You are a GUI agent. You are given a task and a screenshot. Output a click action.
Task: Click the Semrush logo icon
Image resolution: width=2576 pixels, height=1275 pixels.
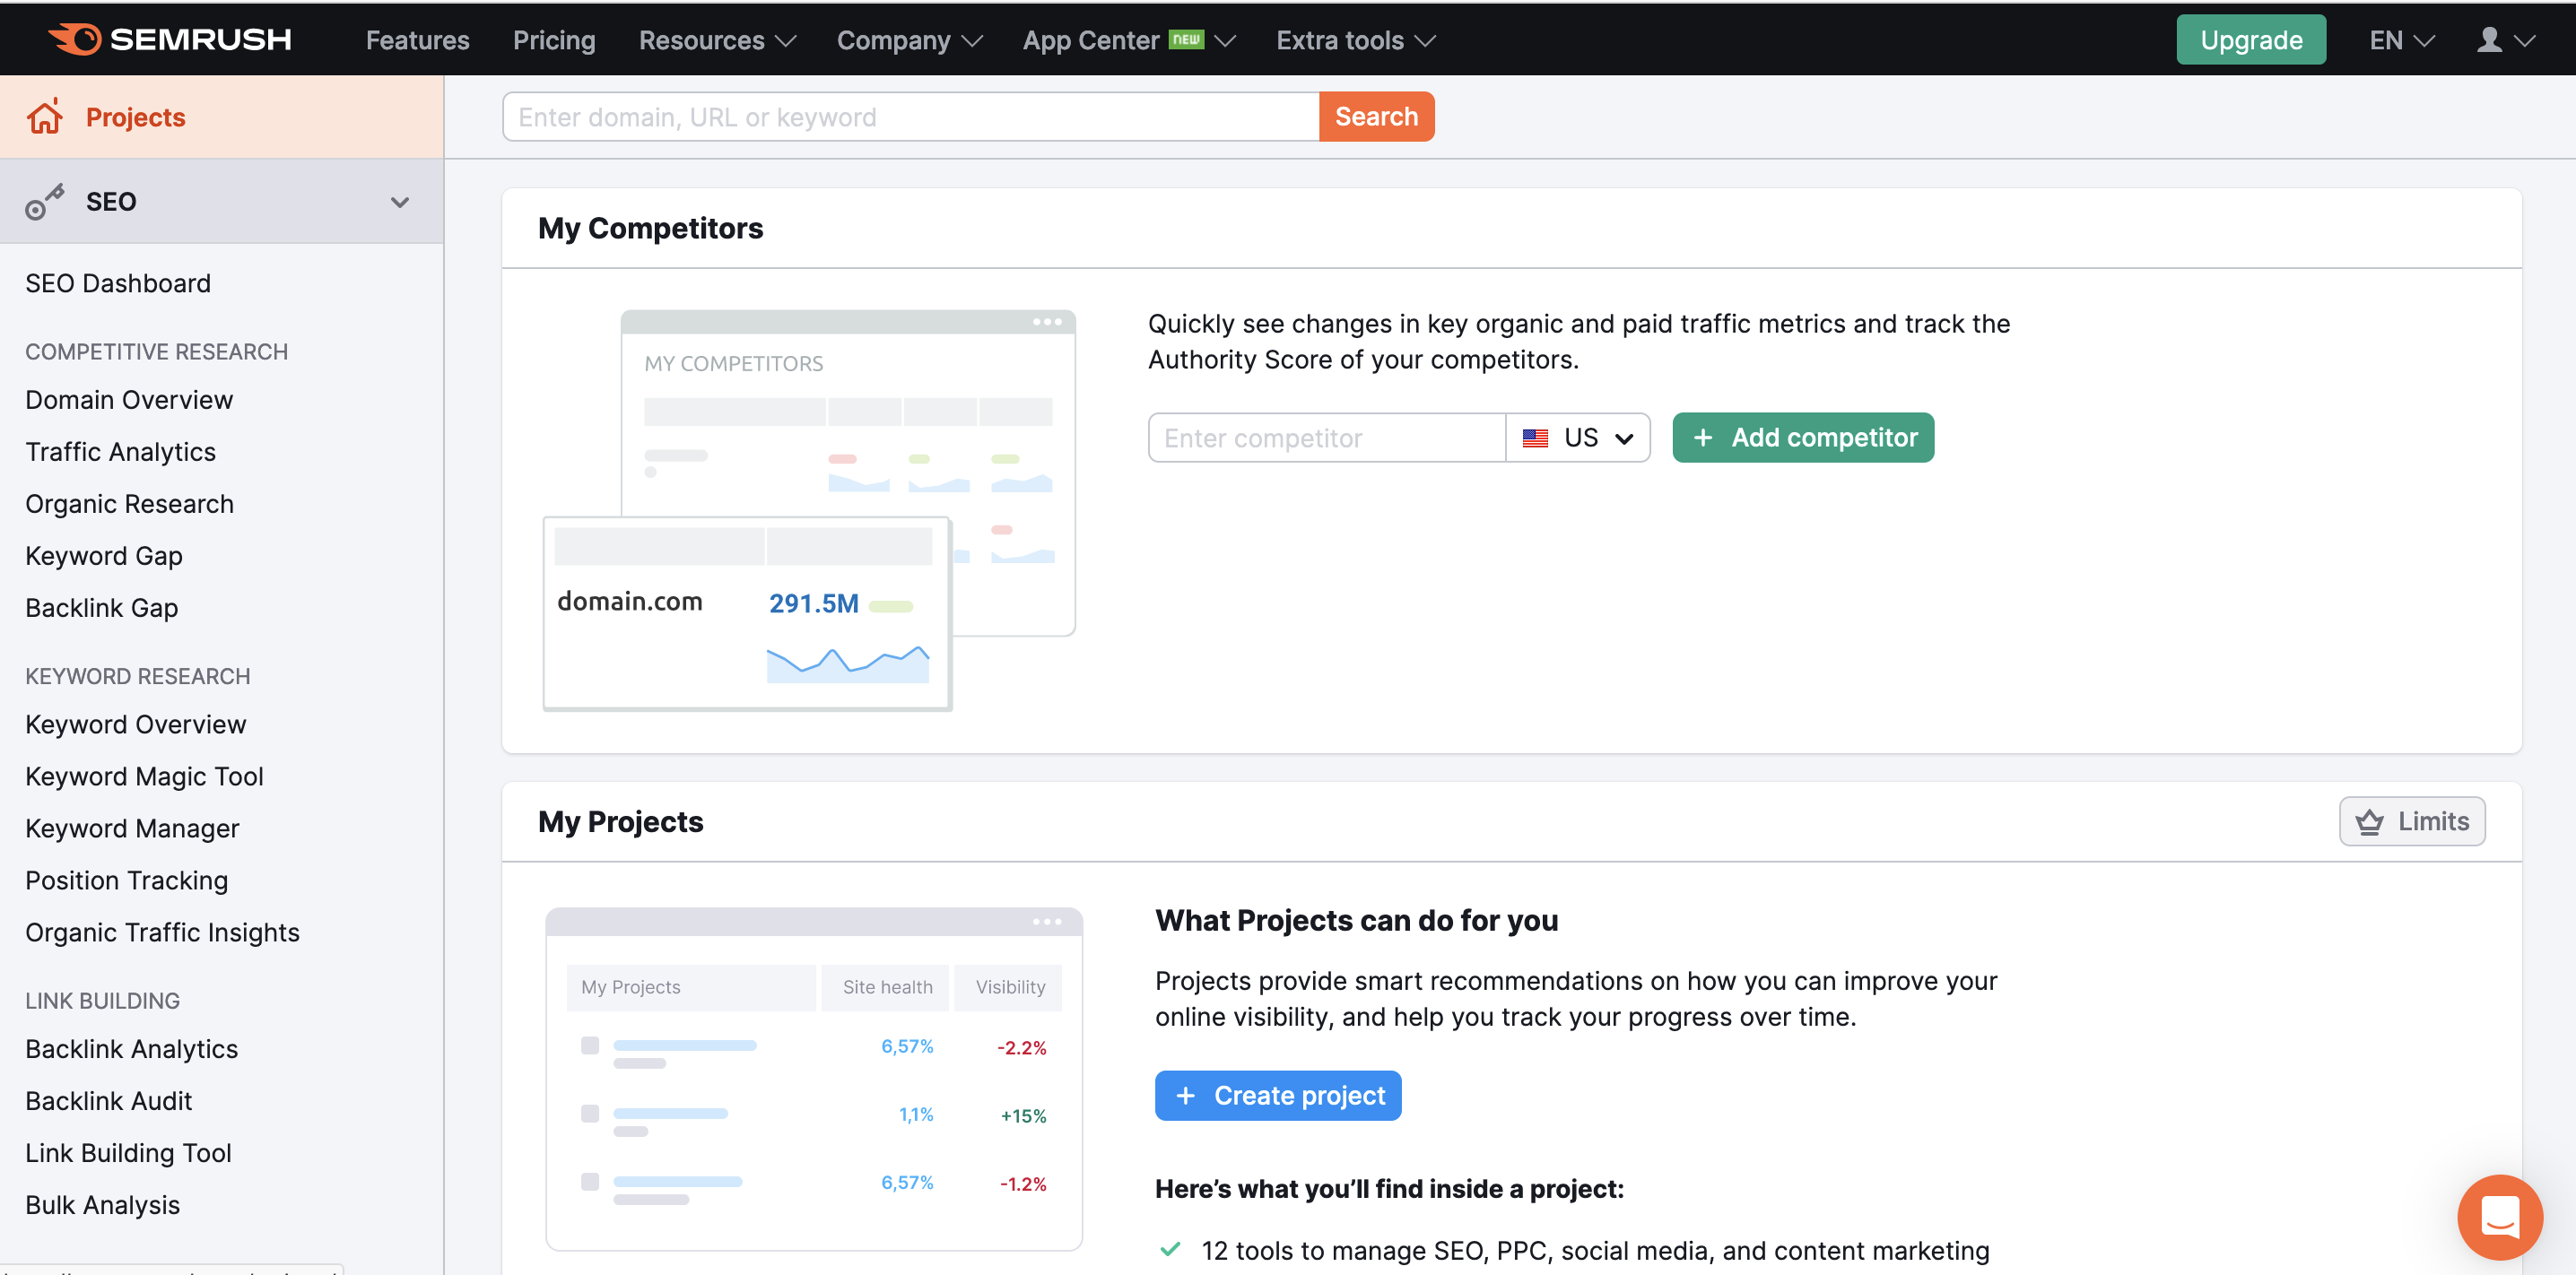click(x=76, y=39)
